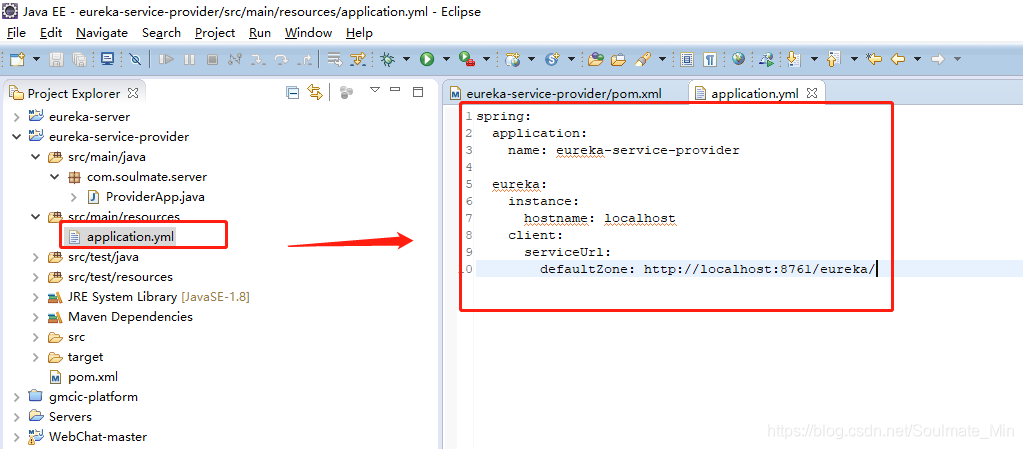The height and width of the screenshot is (449, 1023).
Task: Open the Help menu
Action: 359,33
